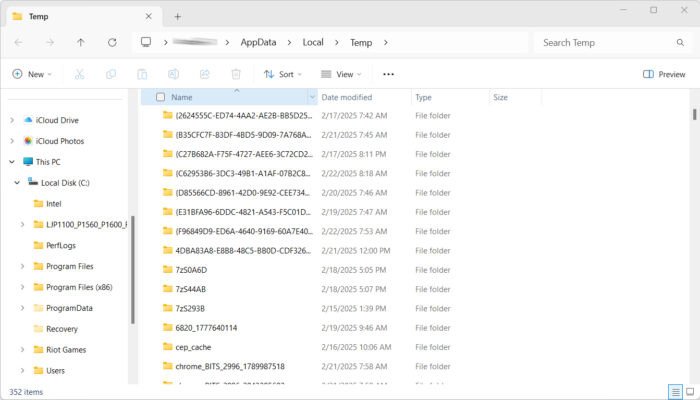Click the Rename icon in toolbar

pyautogui.click(x=173, y=74)
